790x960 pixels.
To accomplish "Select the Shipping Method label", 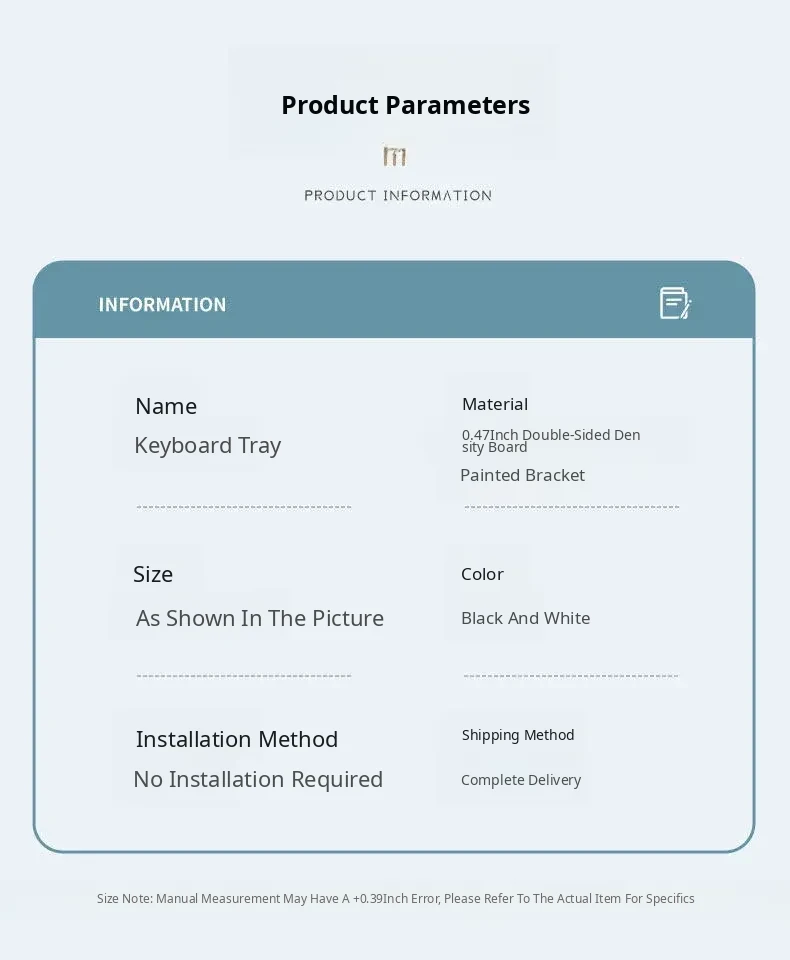I will [x=518, y=735].
